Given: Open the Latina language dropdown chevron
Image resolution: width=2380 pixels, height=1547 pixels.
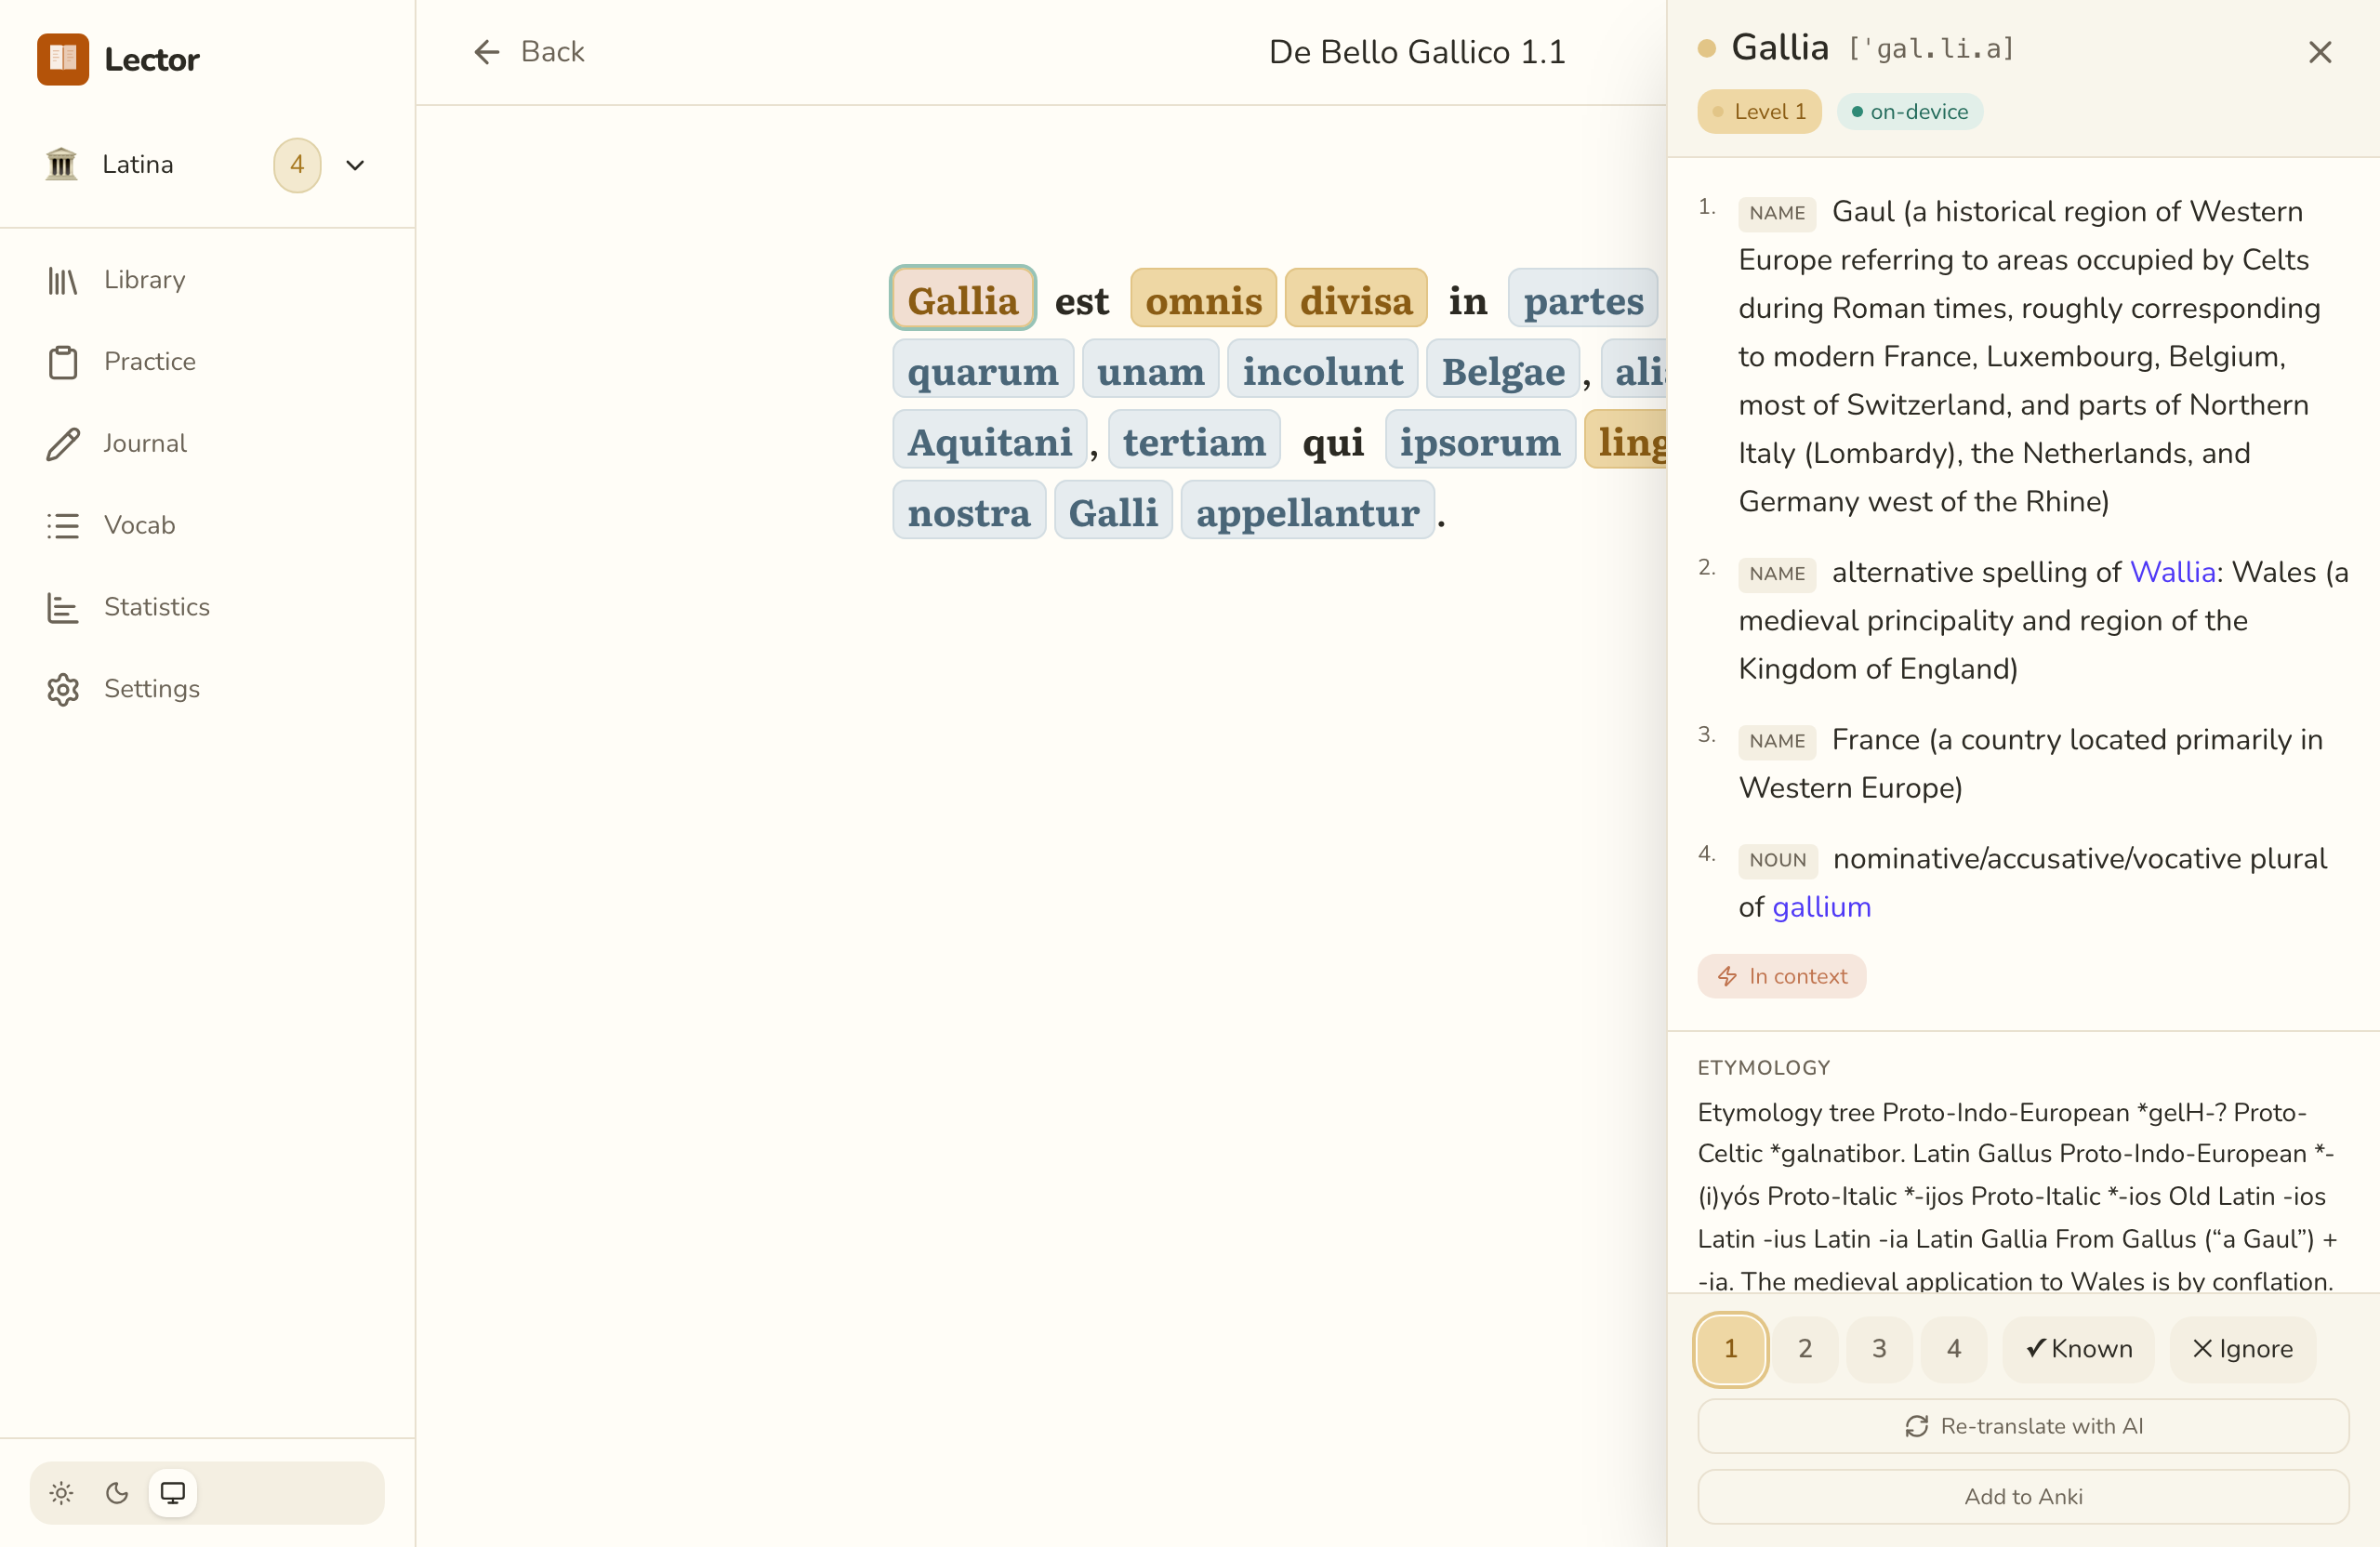Looking at the screenshot, I should click(x=355, y=165).
